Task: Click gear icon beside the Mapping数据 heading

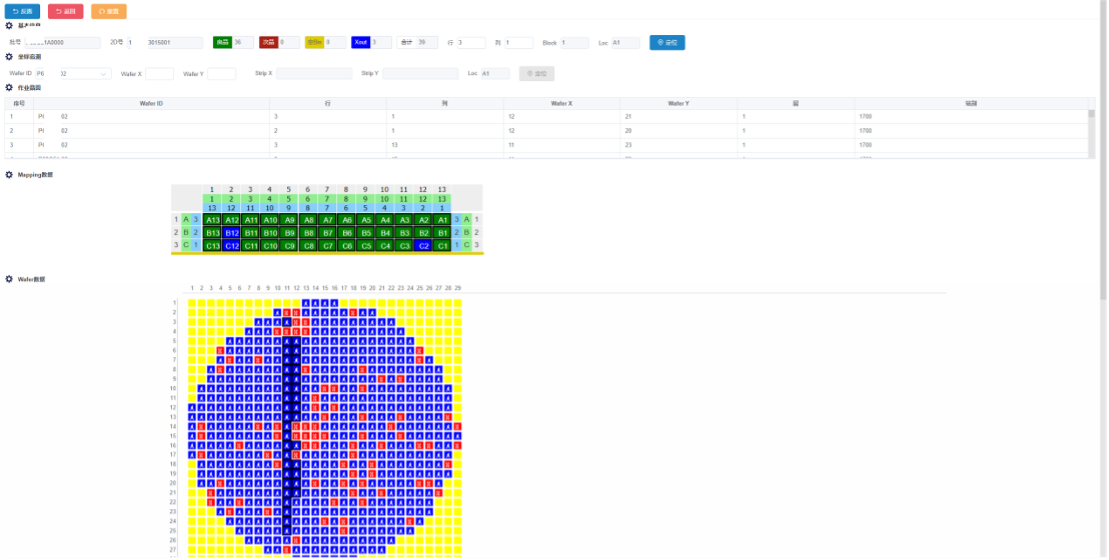Action: tap(9, 175)
